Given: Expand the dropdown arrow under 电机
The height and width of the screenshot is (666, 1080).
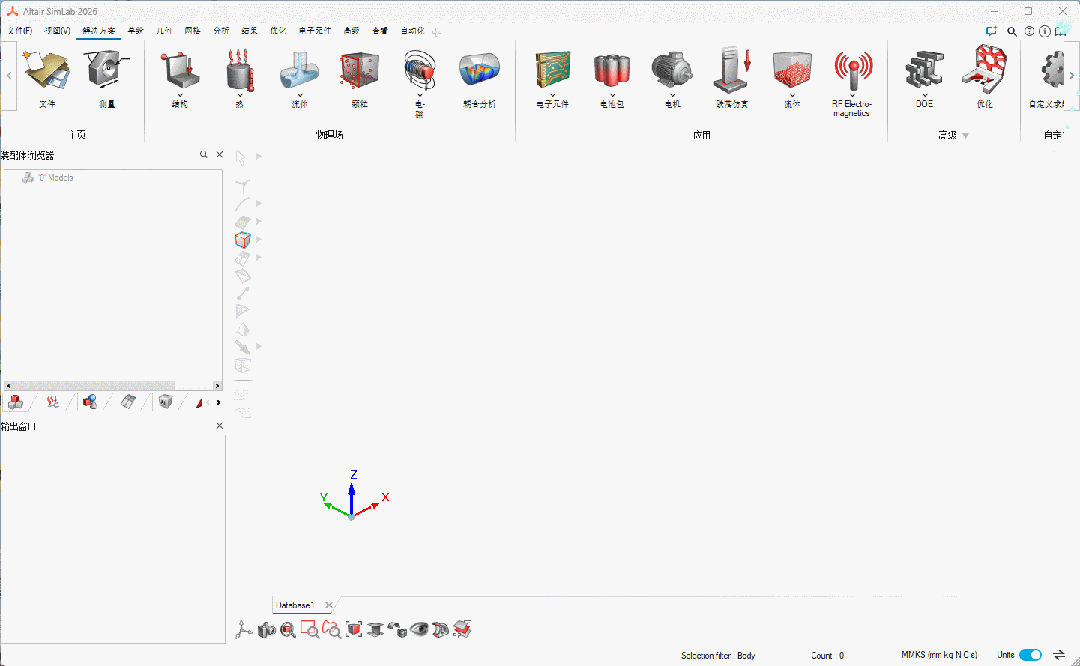Looking at the screenshot, I should click(672, 96).
